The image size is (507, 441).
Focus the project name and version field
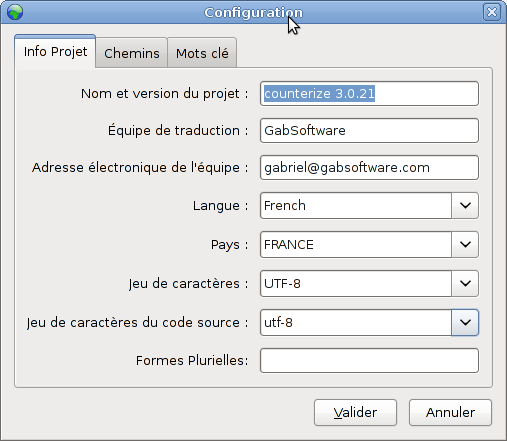(x=369, y=94)
